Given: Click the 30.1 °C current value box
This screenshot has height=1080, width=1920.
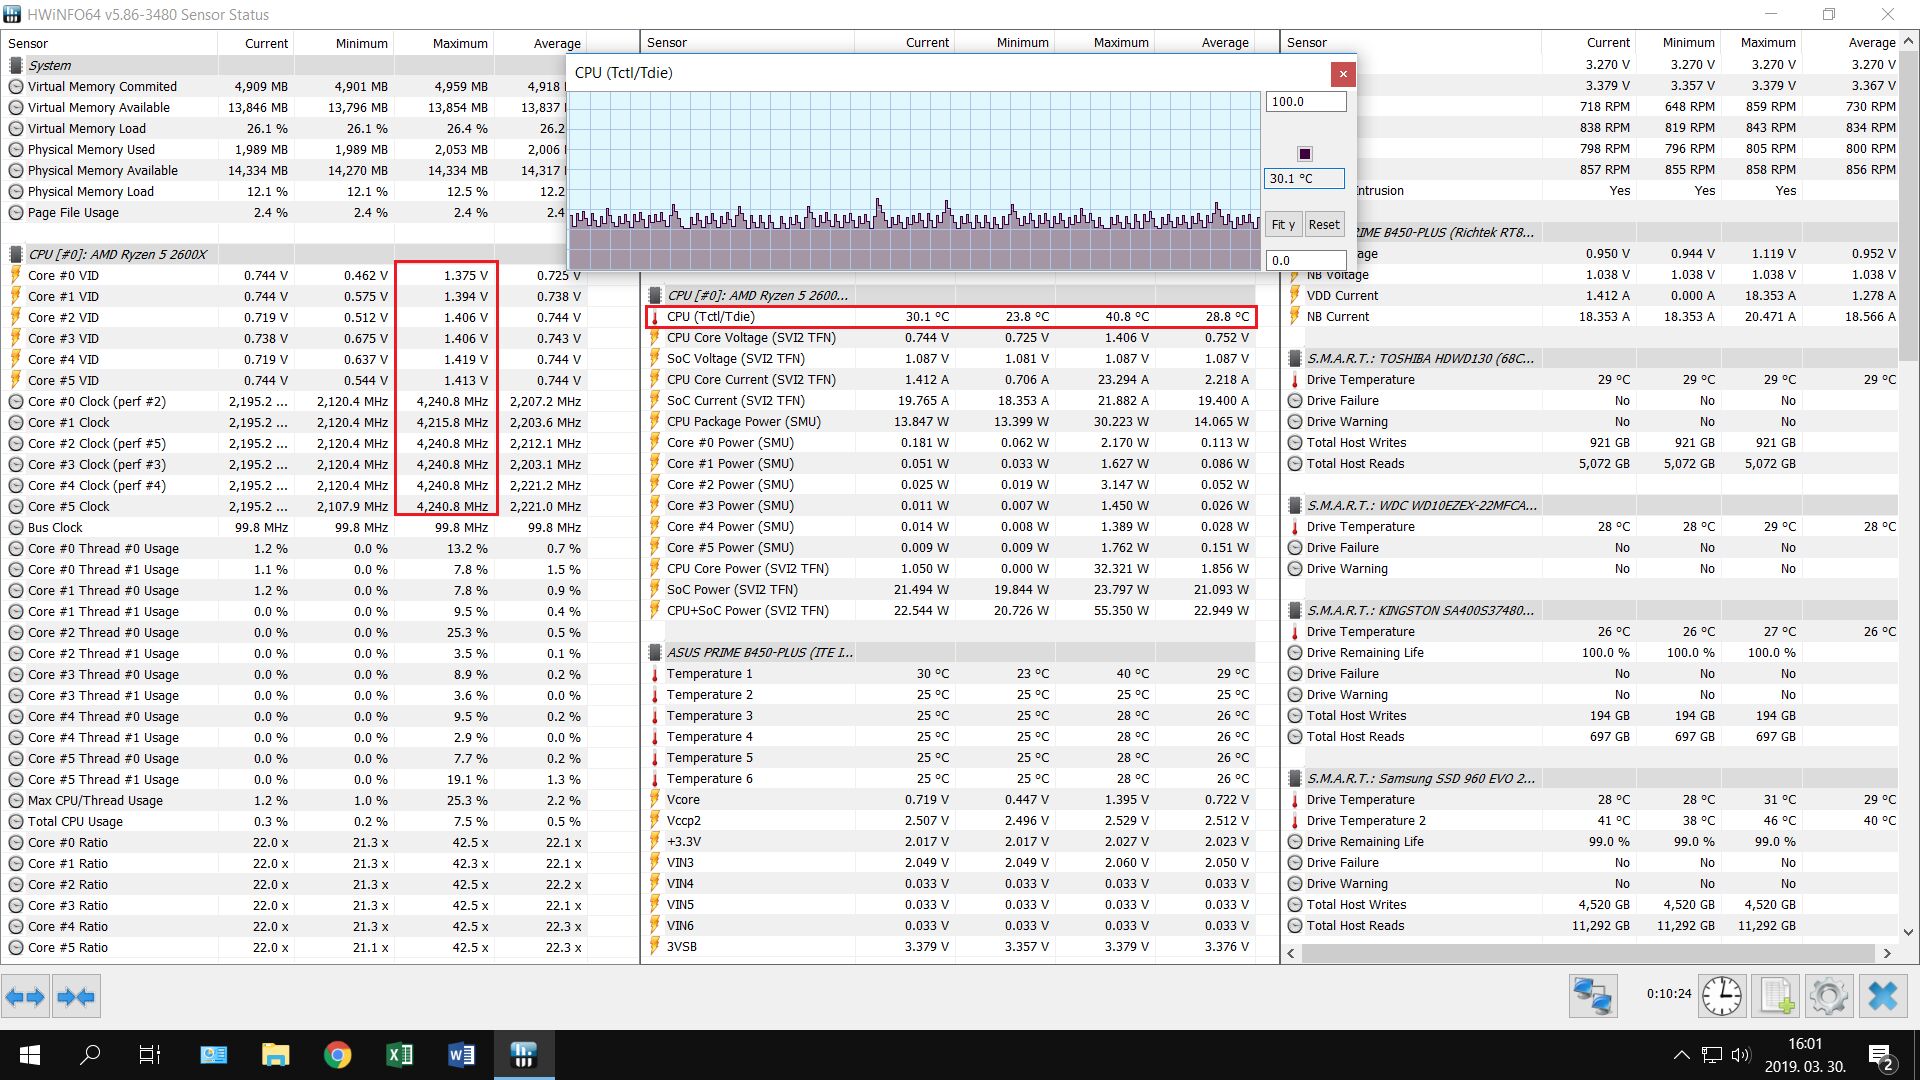Looking at the screenshot, I should click(x=1305, y=178).
